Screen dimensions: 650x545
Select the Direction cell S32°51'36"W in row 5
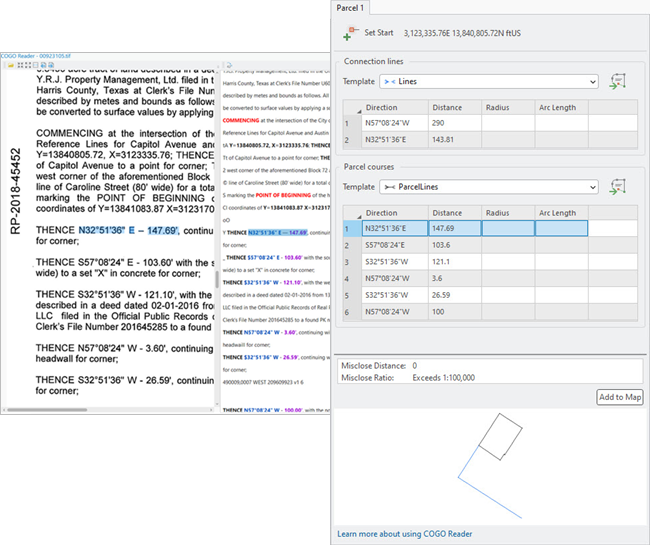pos(395,295)
